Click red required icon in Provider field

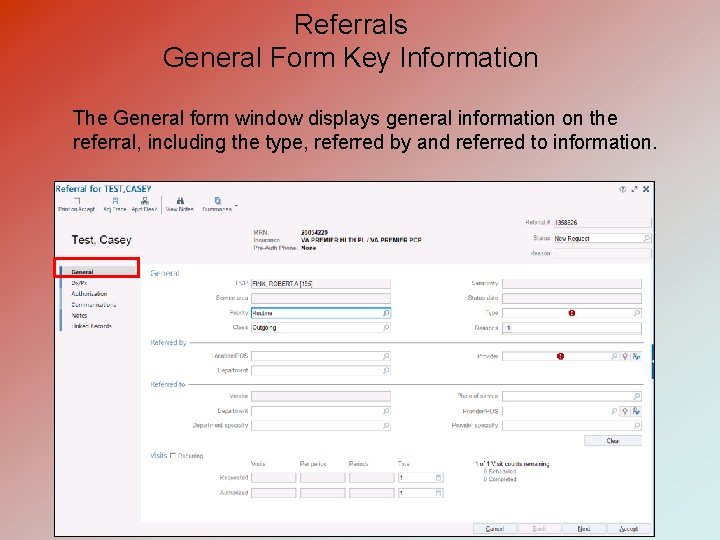(560, 356)
